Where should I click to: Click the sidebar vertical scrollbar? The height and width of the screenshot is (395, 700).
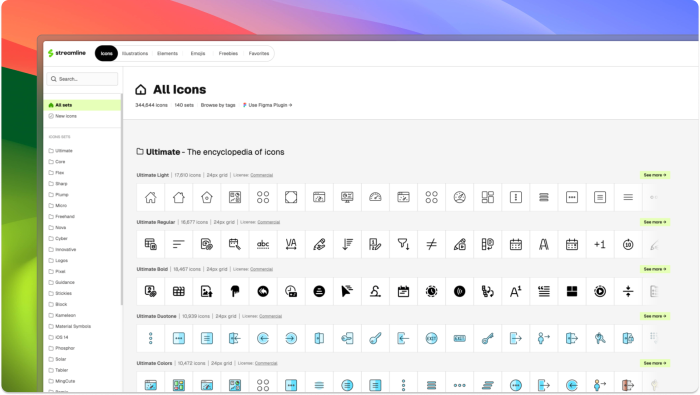pos(121,200)
